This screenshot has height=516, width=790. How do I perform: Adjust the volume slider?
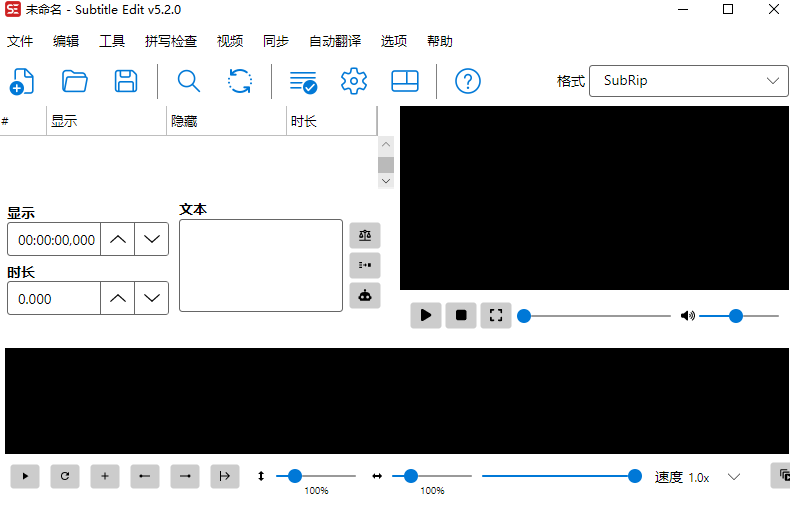click(x=739, y=316)
